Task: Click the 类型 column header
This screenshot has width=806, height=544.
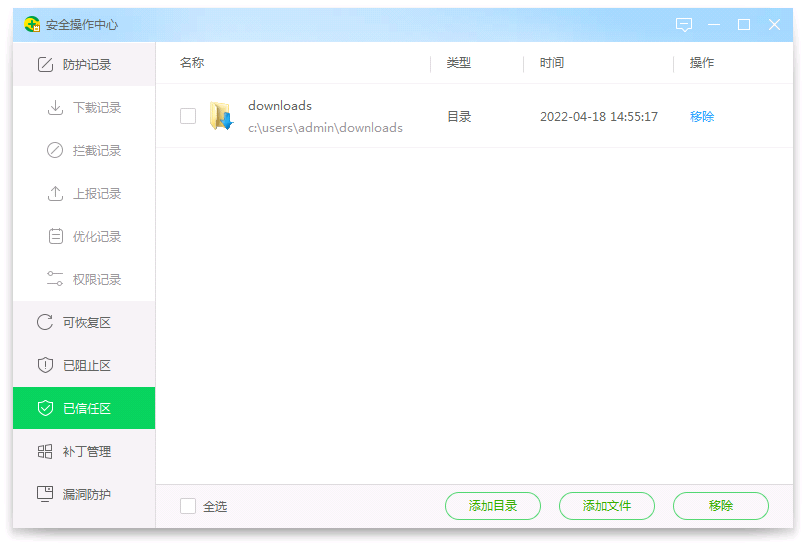Action: click(x=459, y=63)
